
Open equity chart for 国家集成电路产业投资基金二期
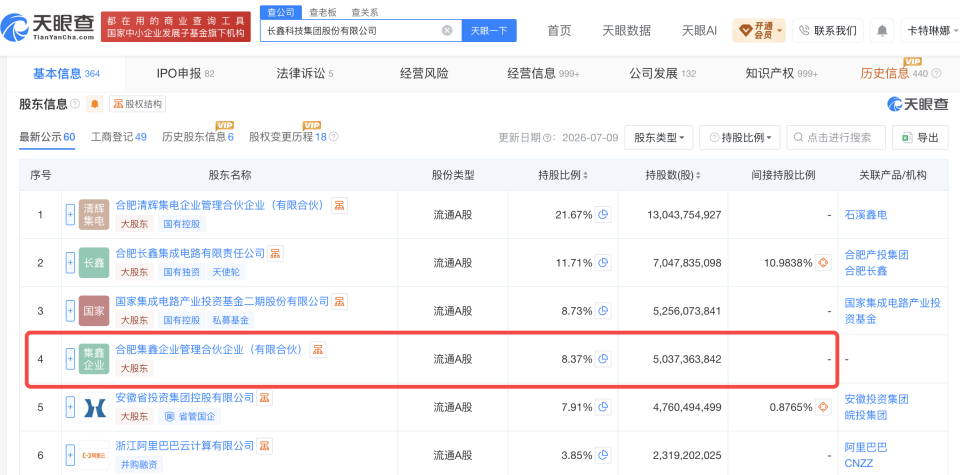[x=340, y=301]
